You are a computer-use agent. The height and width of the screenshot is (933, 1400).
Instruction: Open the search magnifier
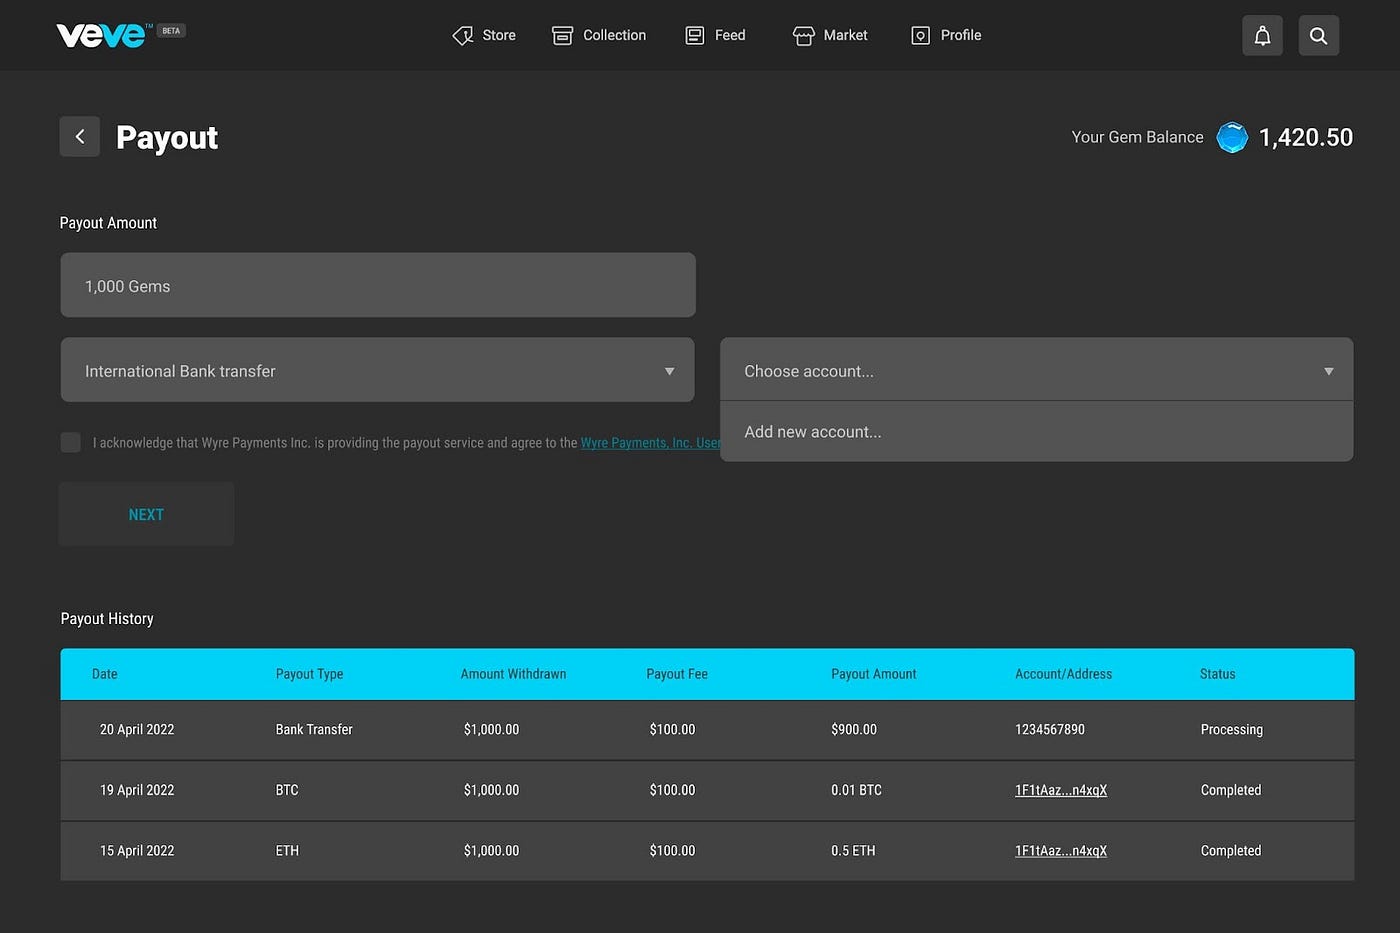pos(1318,36)
